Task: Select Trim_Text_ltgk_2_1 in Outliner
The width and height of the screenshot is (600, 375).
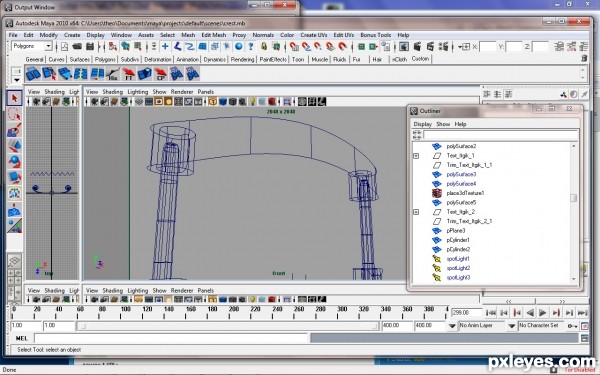Action: [469, 221]
